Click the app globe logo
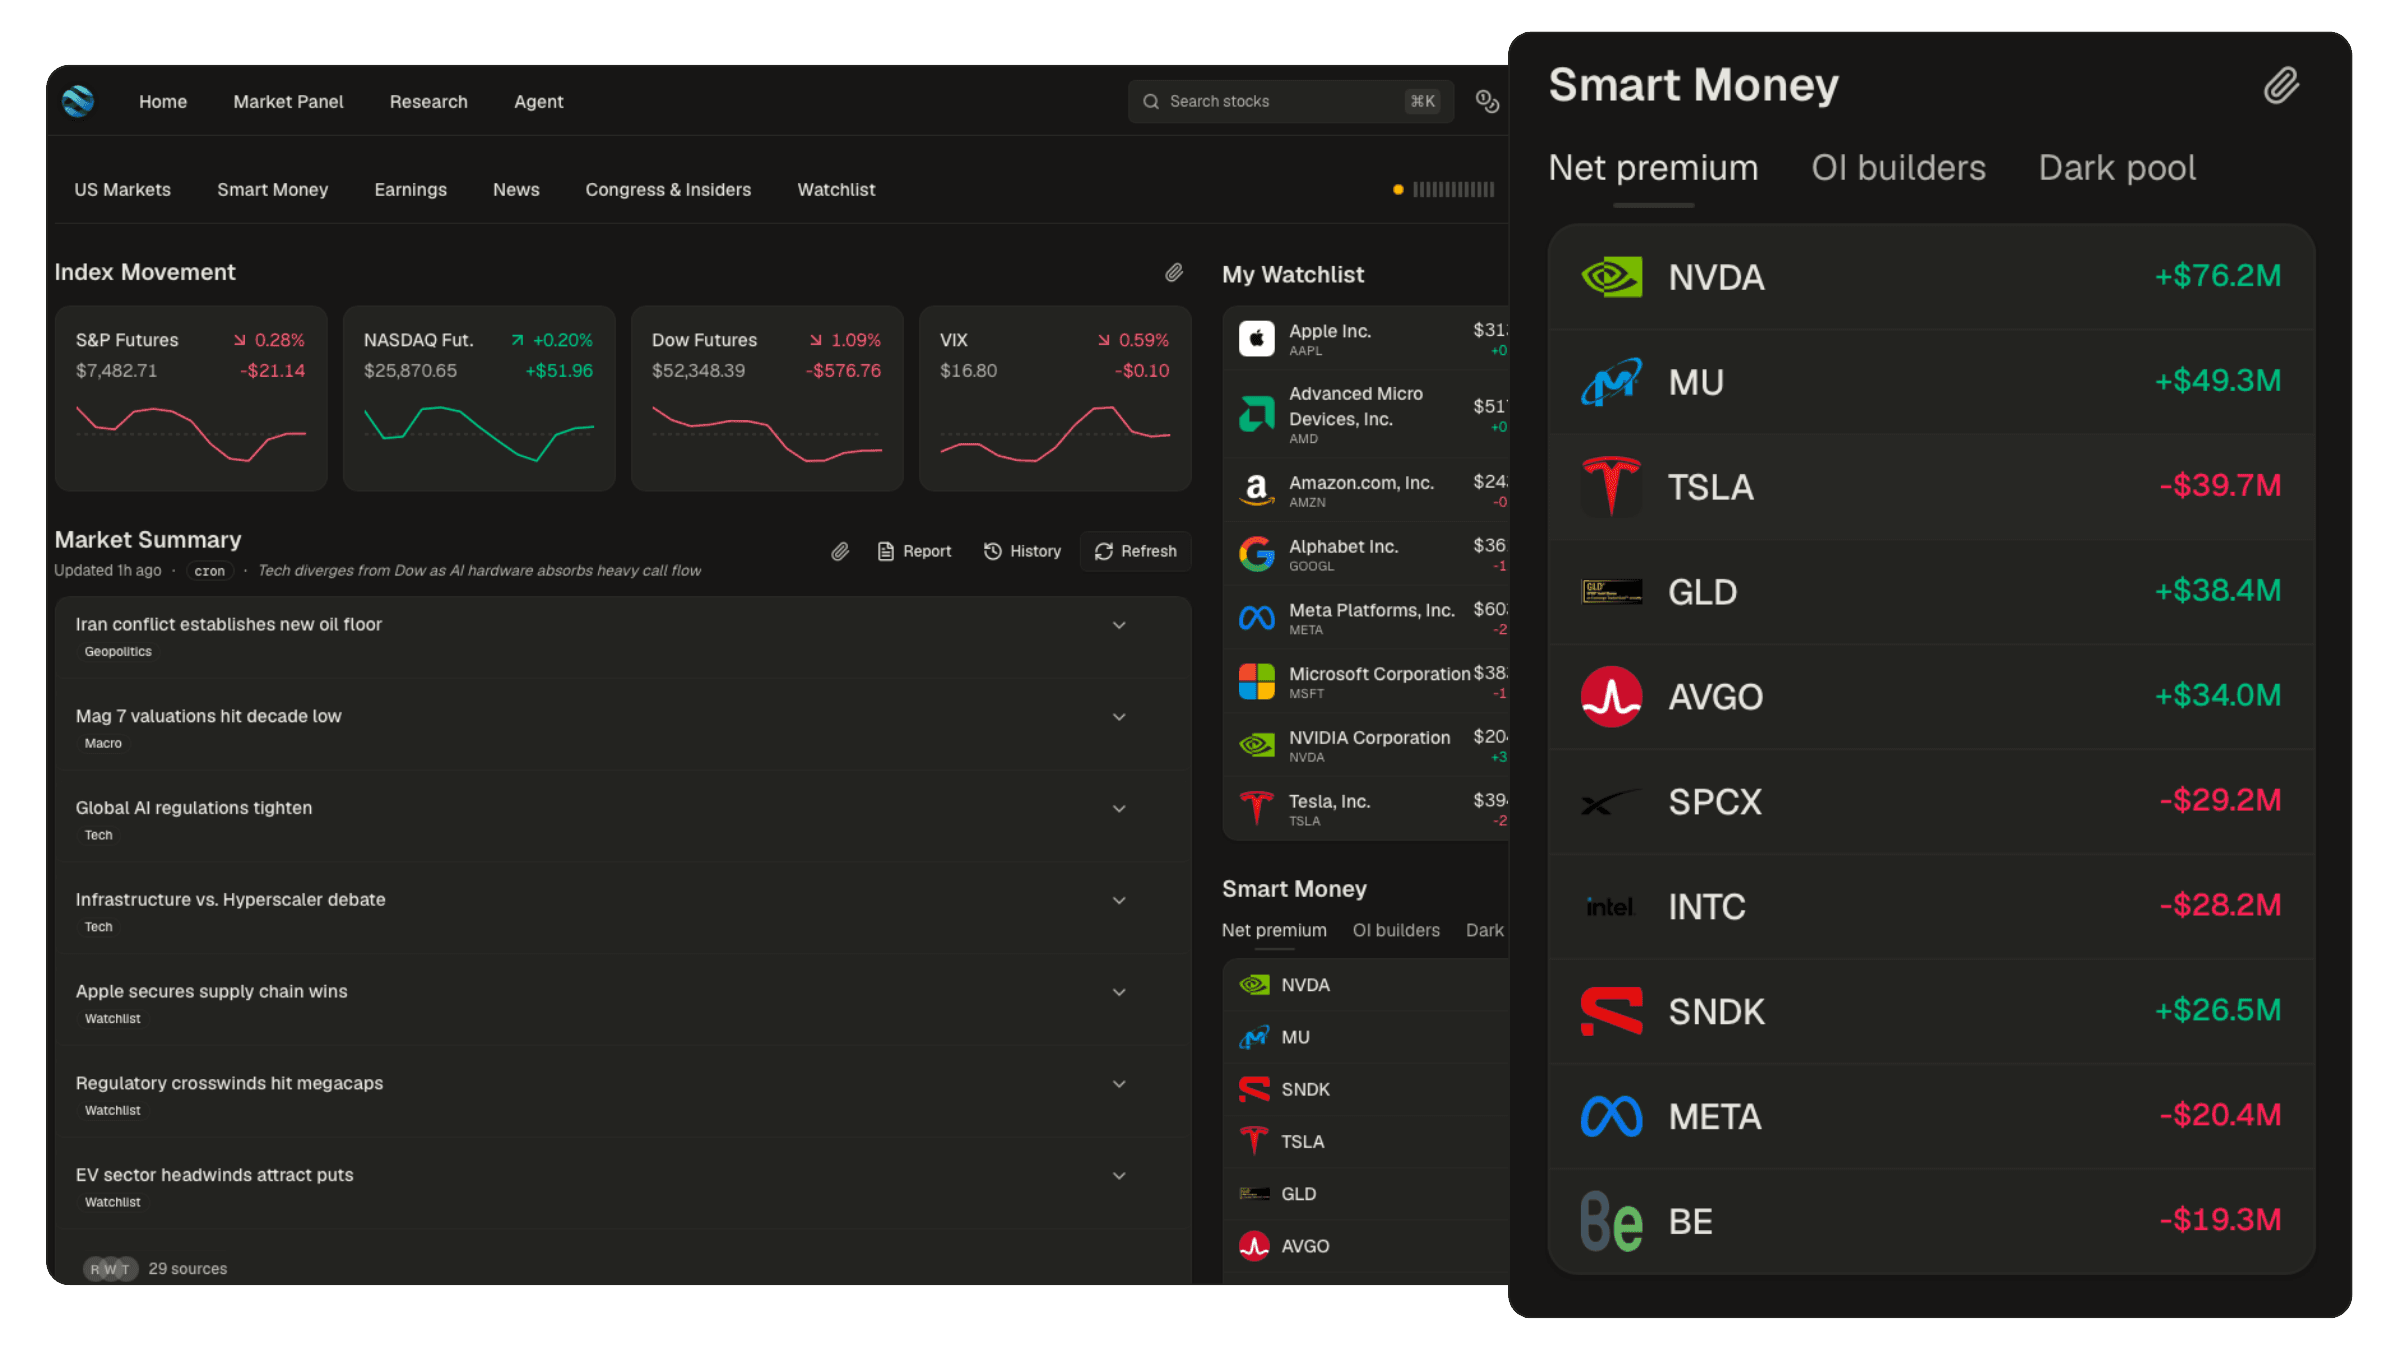2400x1350 pixels. tap(78, 101)
